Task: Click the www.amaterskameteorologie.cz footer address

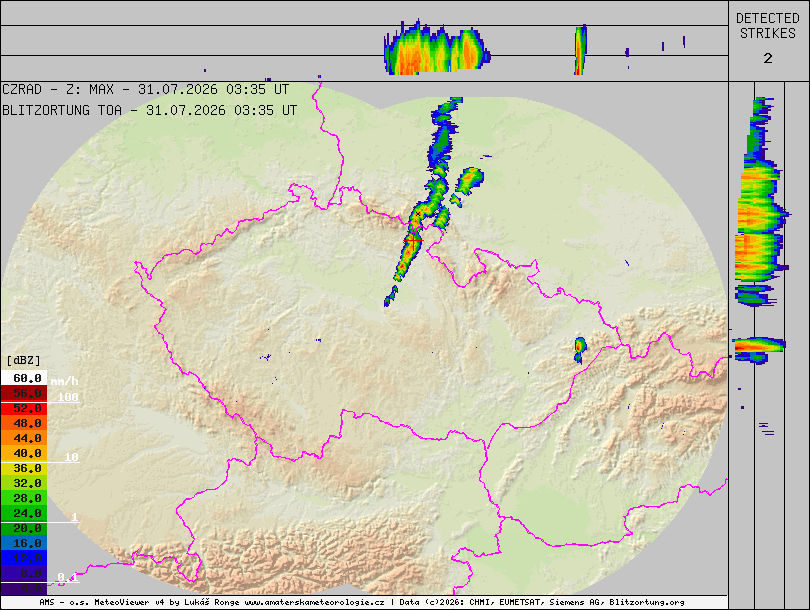Action: pyautogui.click(x=314, y=602)
